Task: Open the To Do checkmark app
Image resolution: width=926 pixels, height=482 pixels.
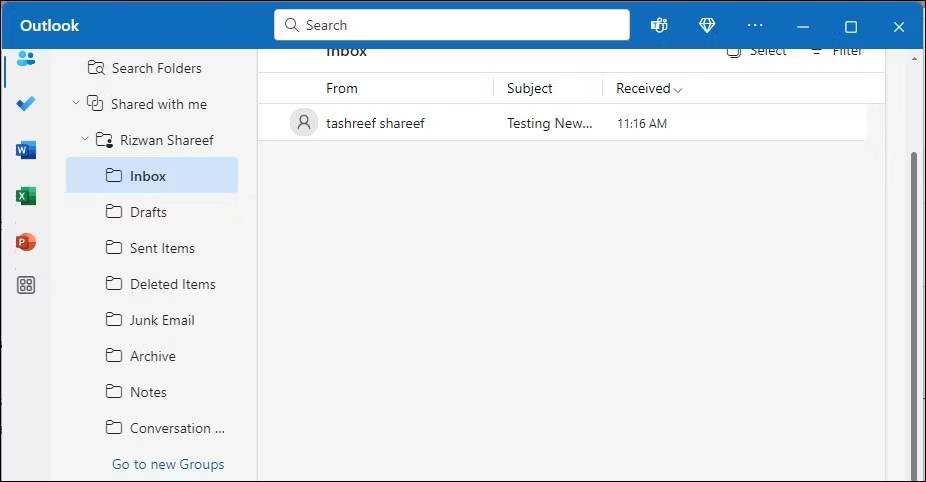Action: point(25,104)
